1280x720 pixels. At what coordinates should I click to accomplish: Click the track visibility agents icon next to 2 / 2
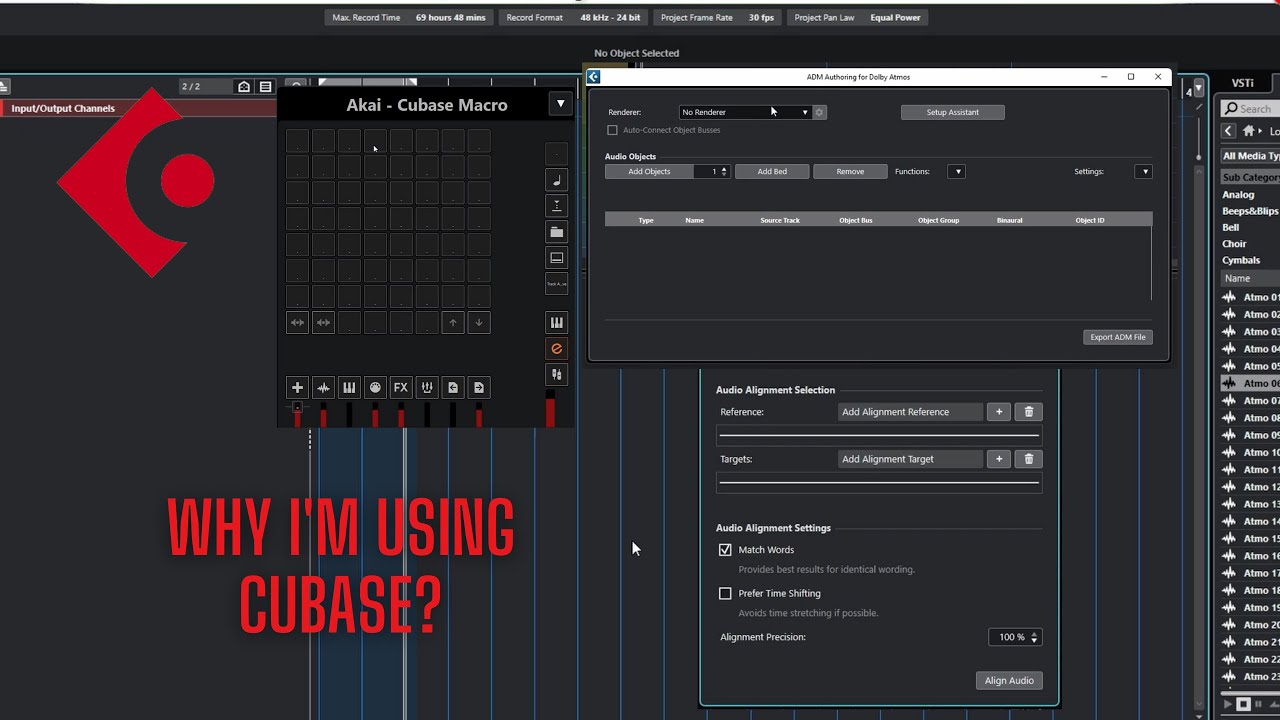click(244, 87)
